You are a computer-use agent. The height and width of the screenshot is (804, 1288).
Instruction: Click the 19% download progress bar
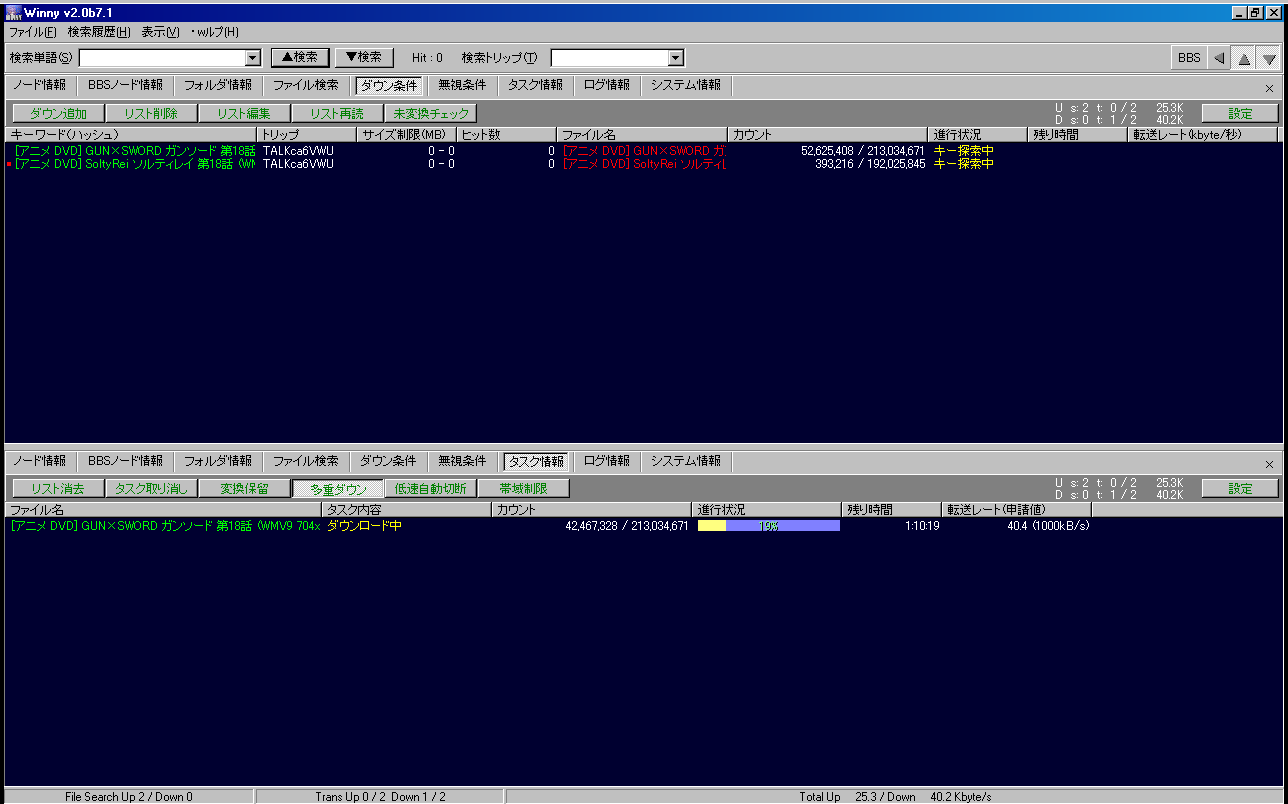[x=768, y=526]
